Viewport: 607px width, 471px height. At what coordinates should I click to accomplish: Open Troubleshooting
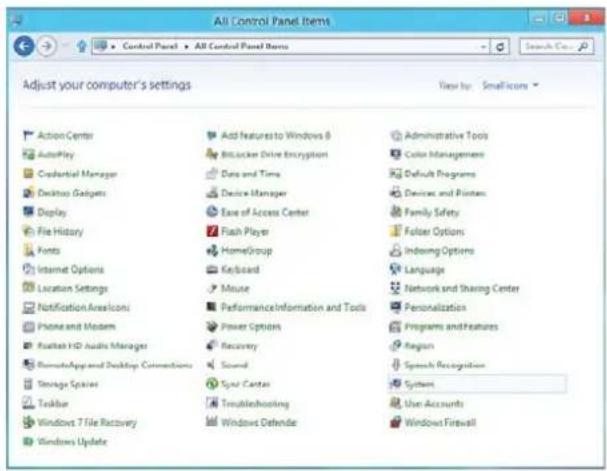(x=255, y=403)
